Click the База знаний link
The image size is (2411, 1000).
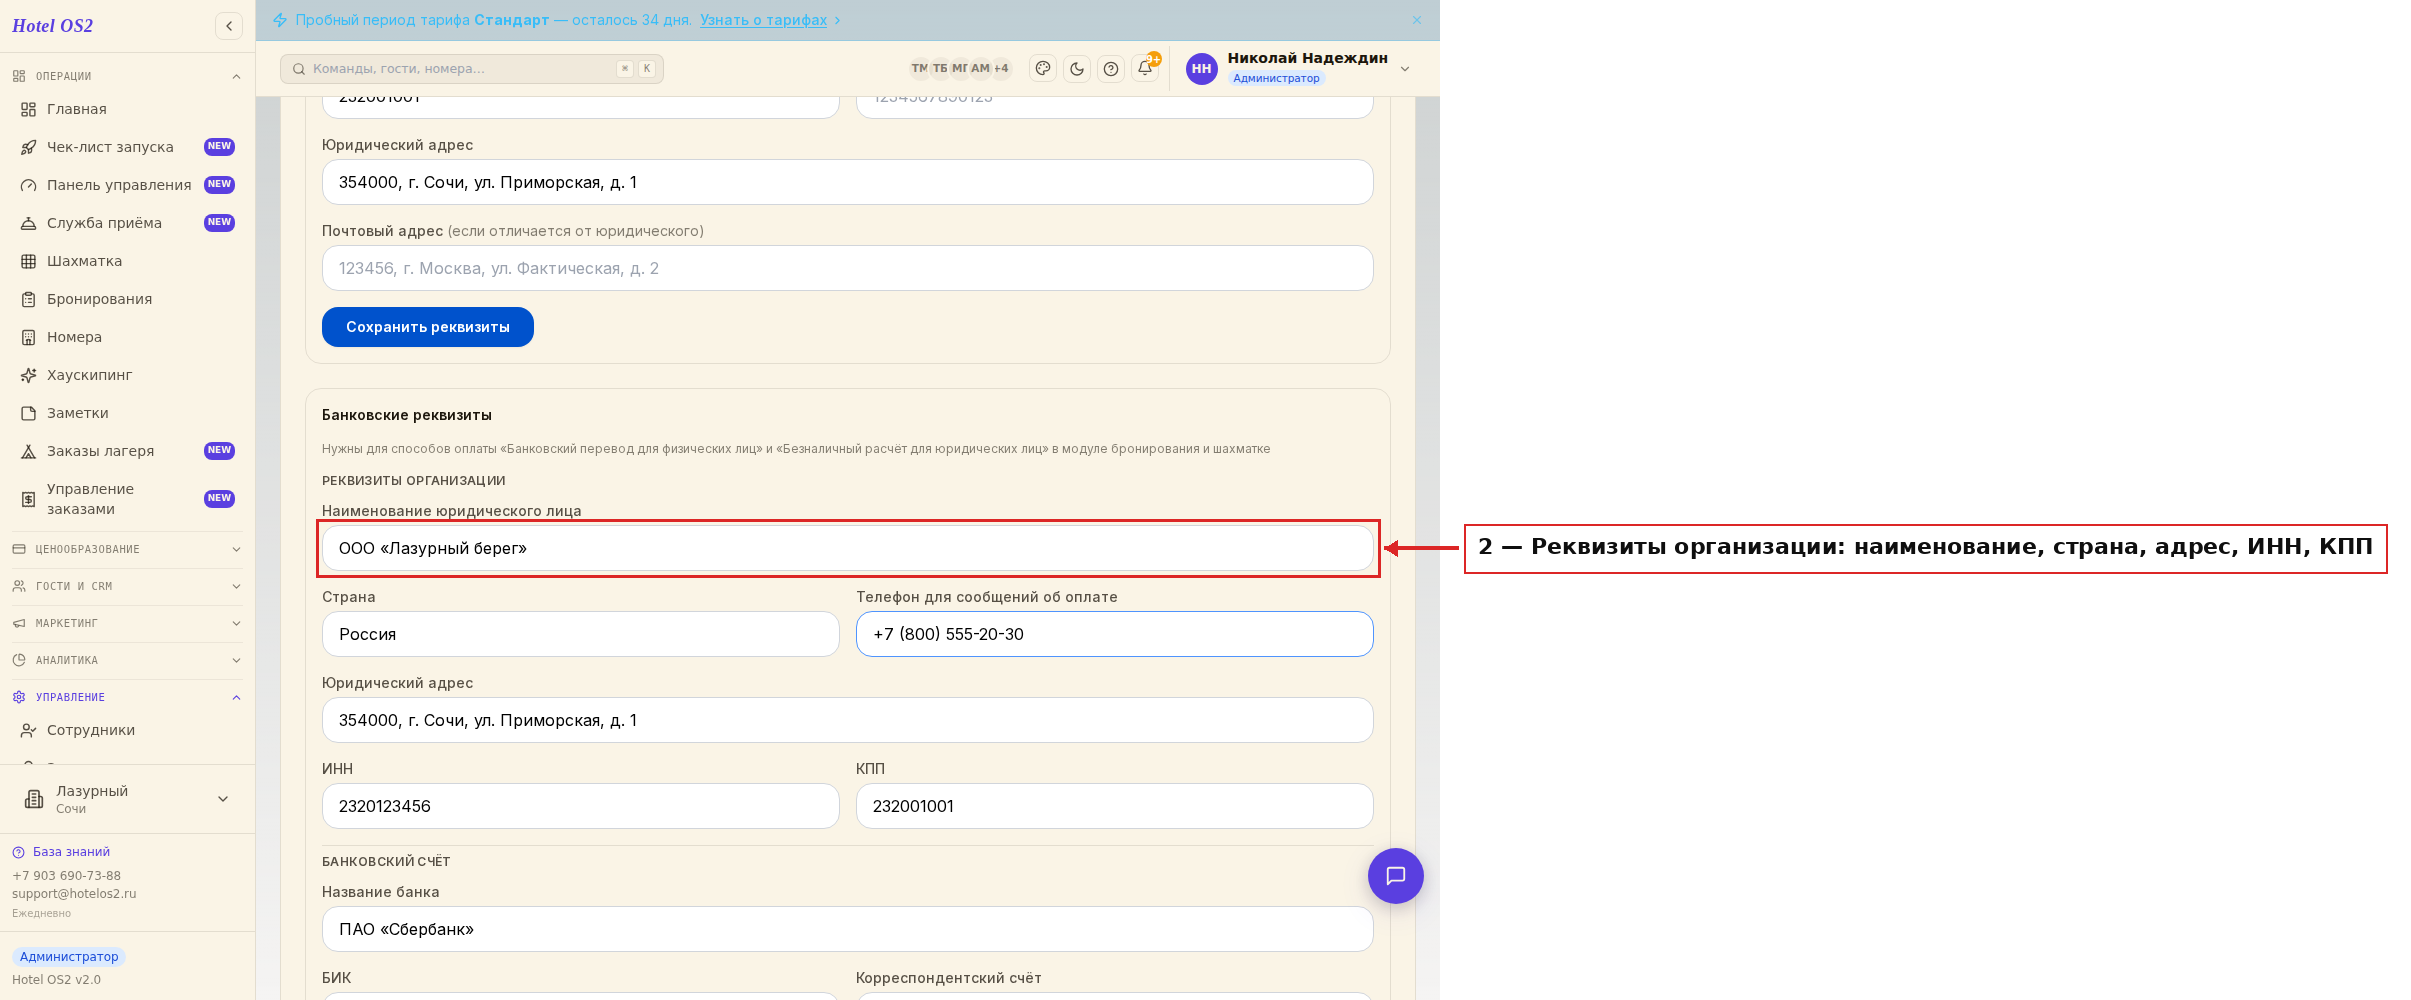point(71,852)
